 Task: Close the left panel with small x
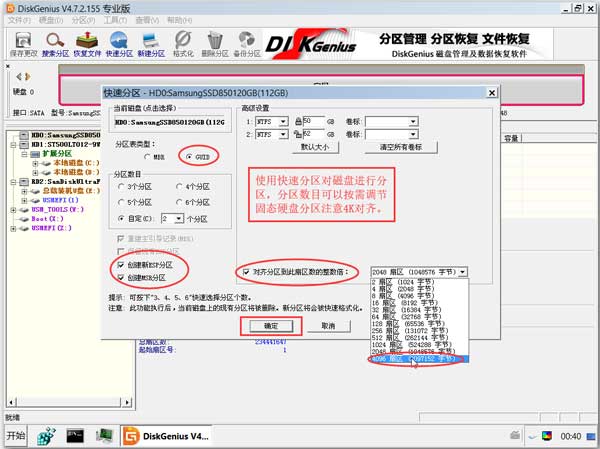tap(8, 67)
